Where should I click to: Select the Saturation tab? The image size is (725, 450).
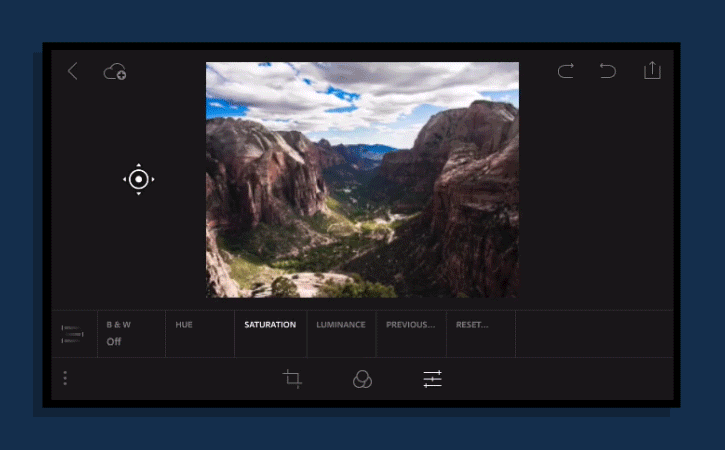tap(270, 325)
